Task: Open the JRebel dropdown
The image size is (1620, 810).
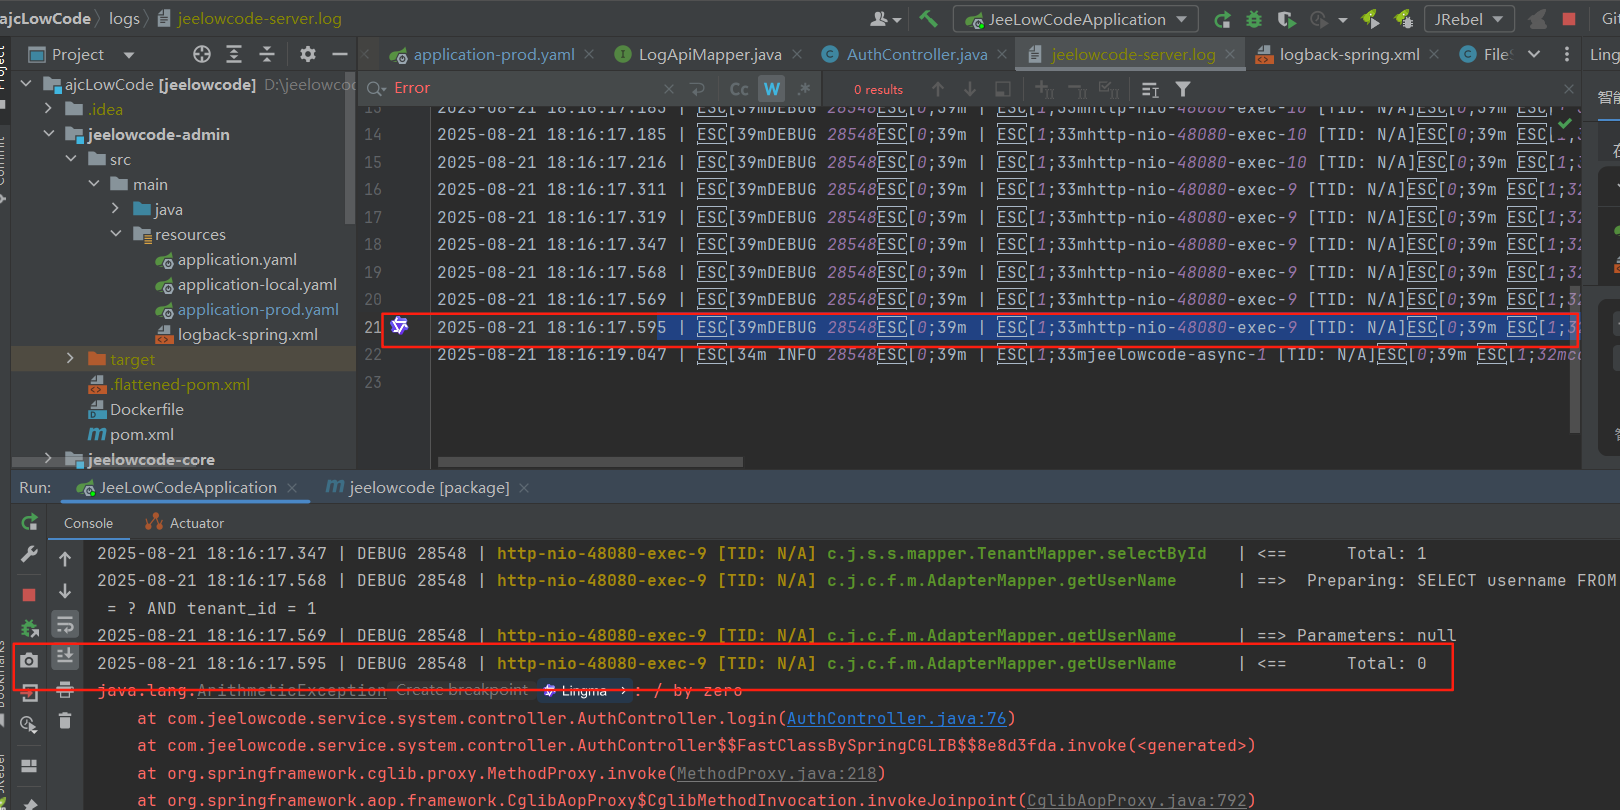Action: pos(1470,19)
